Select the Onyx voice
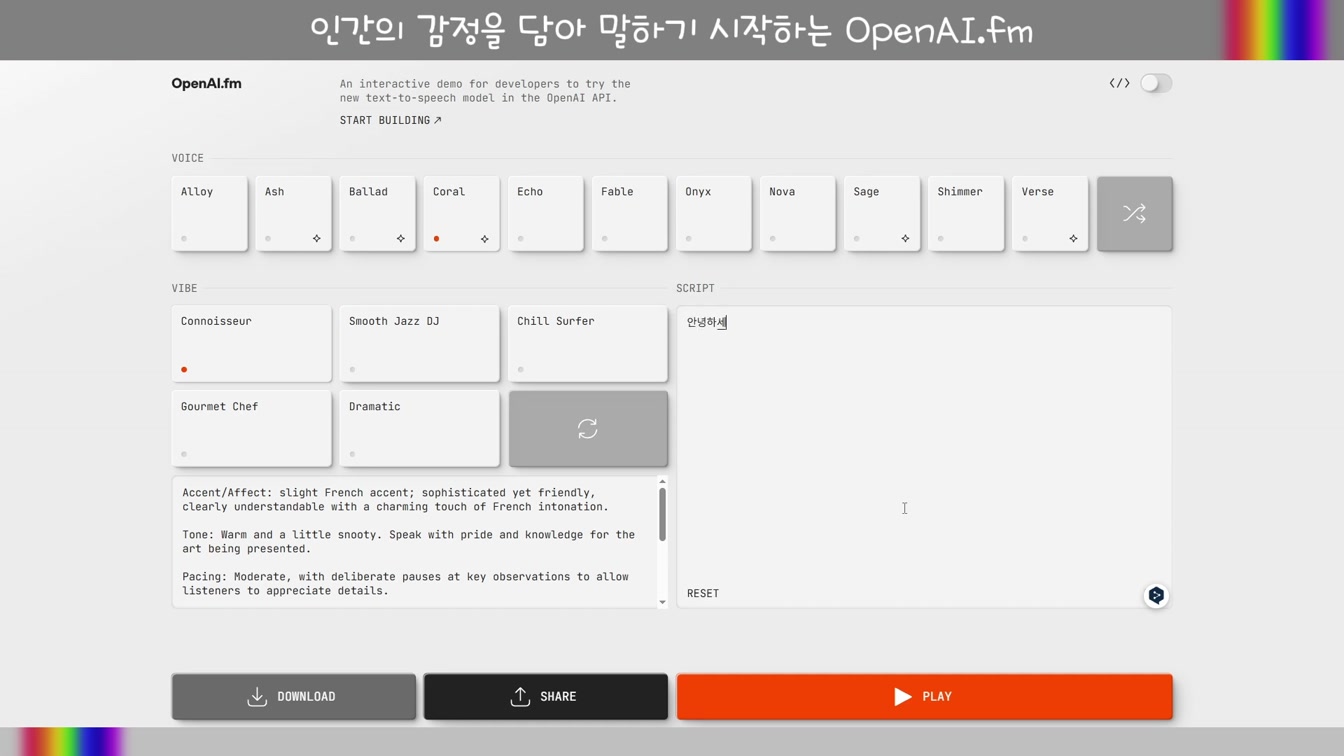Image resolution: width=1344 pixels, height=756 pixels. (x=713, y=214)
